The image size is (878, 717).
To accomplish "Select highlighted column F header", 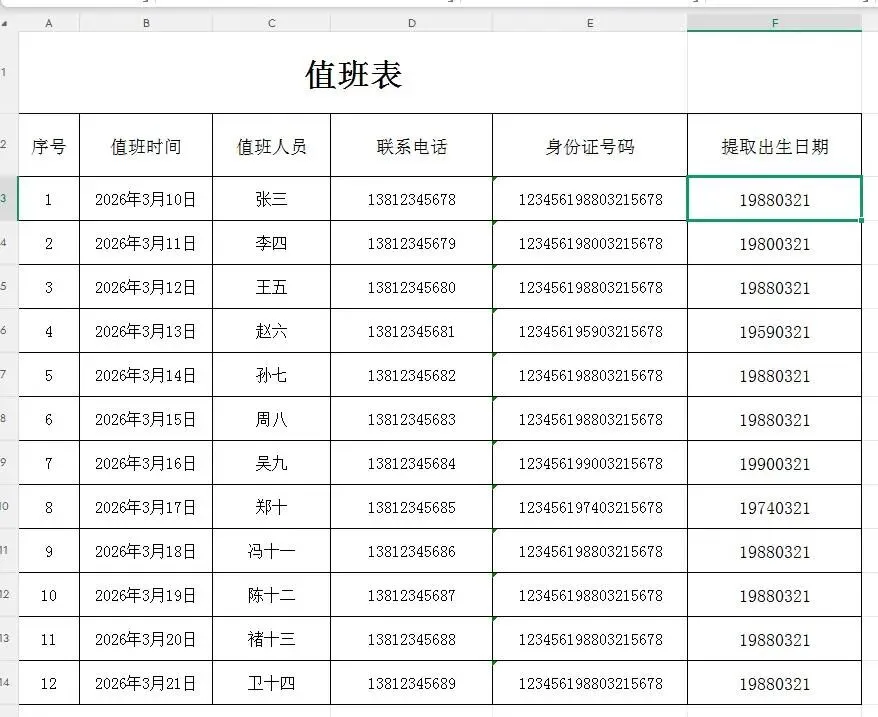I will coord(774,24).
